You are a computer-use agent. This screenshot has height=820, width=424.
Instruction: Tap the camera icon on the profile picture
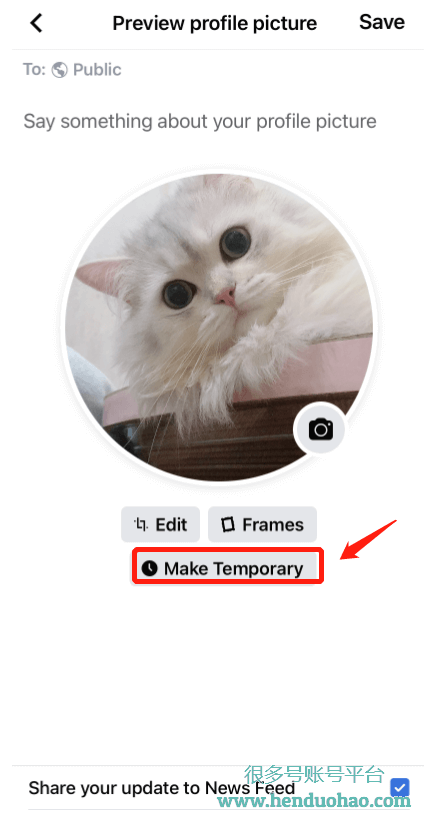click(x=320, y=430)
